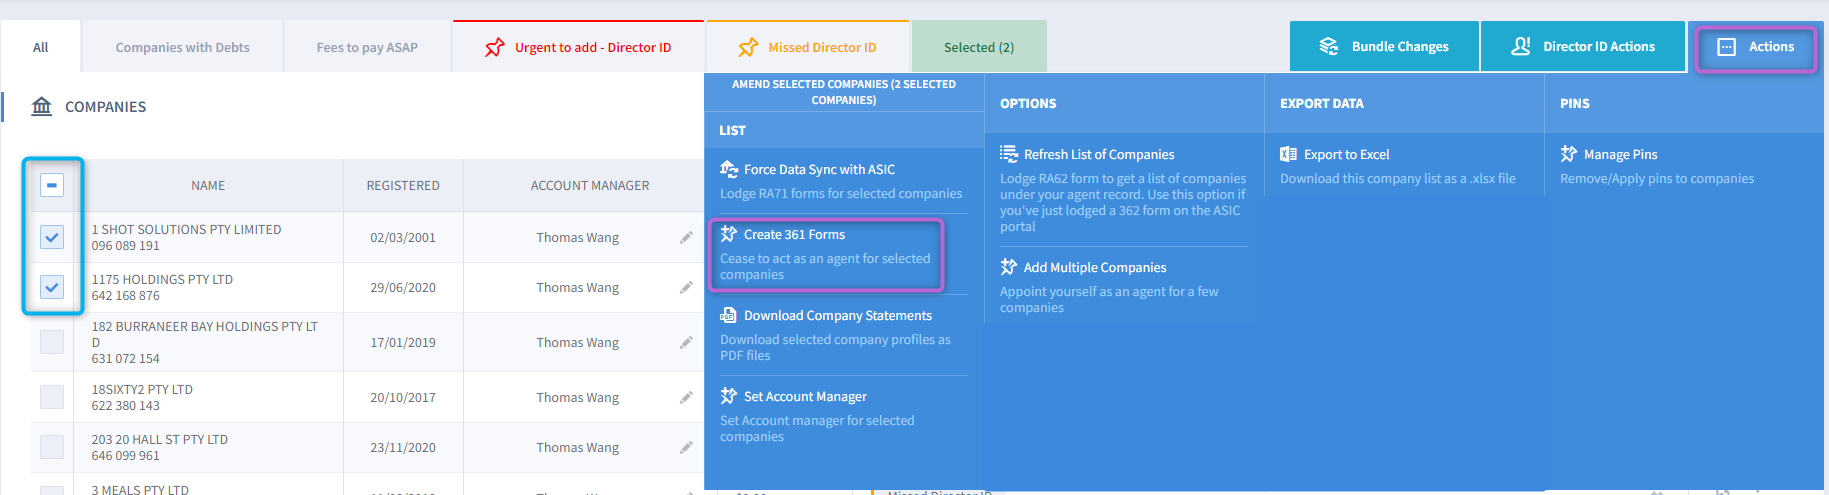Tick the 18SIXTY2 PTY LTD checkbox
Screen dimensions: 1829x495
pos(52,397)
